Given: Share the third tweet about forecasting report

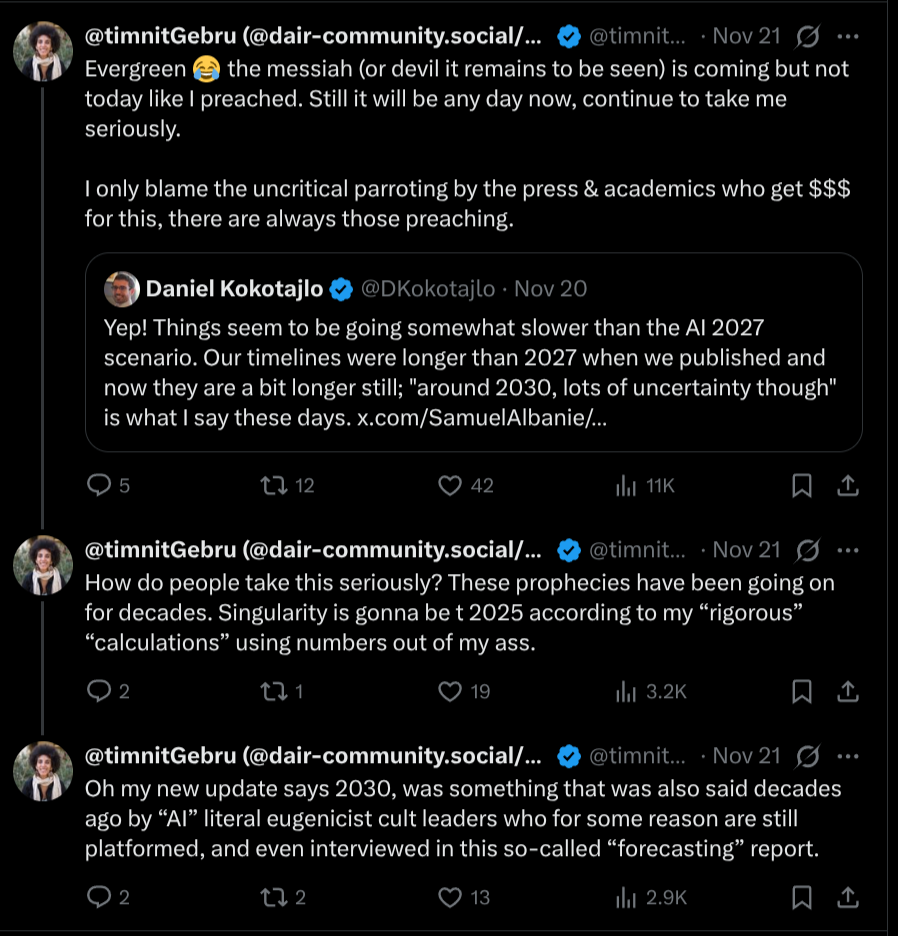Looking at the screenshot, I should coord(847,897).
